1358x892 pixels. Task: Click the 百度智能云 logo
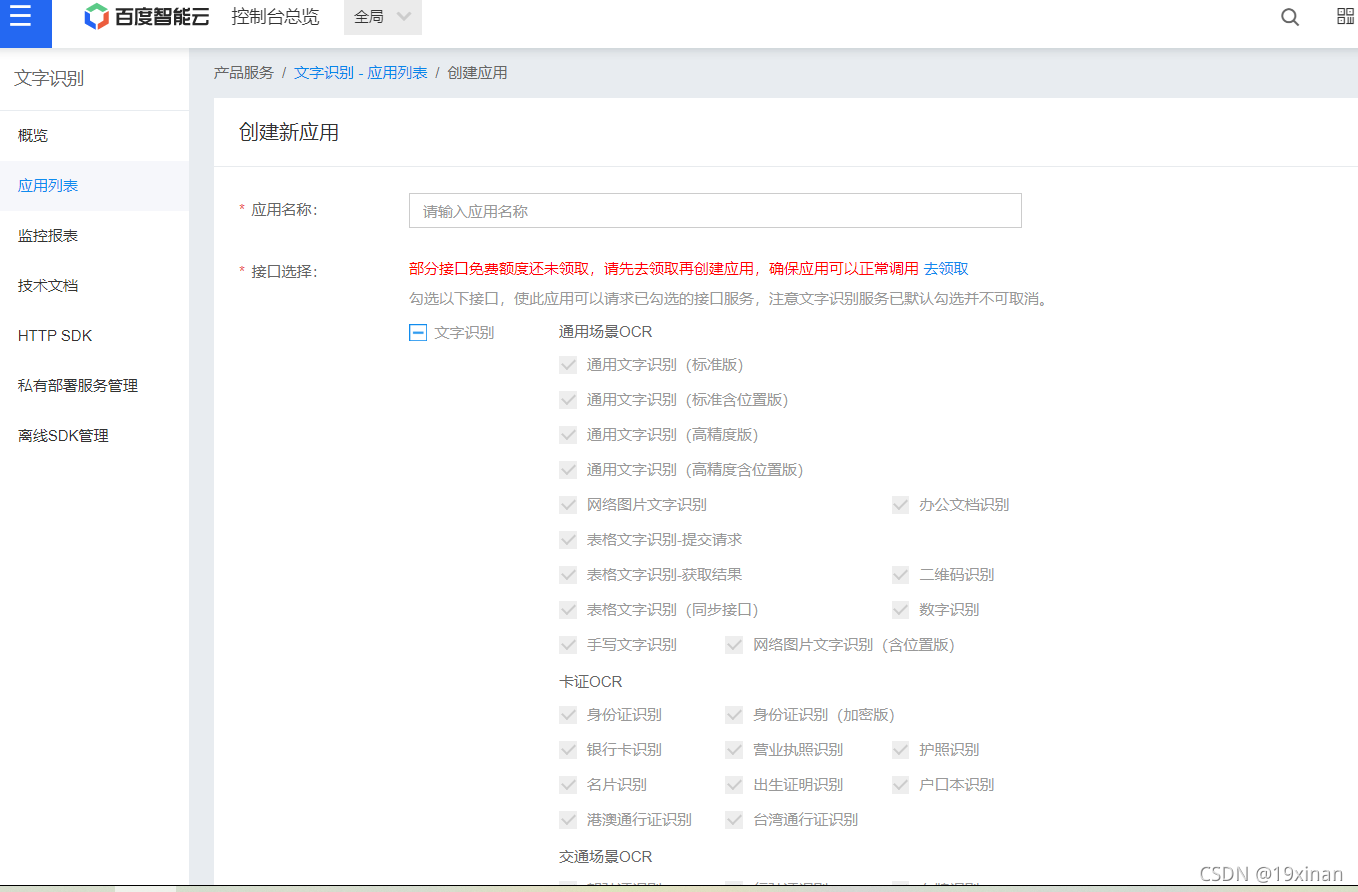[x=145, y=17]
